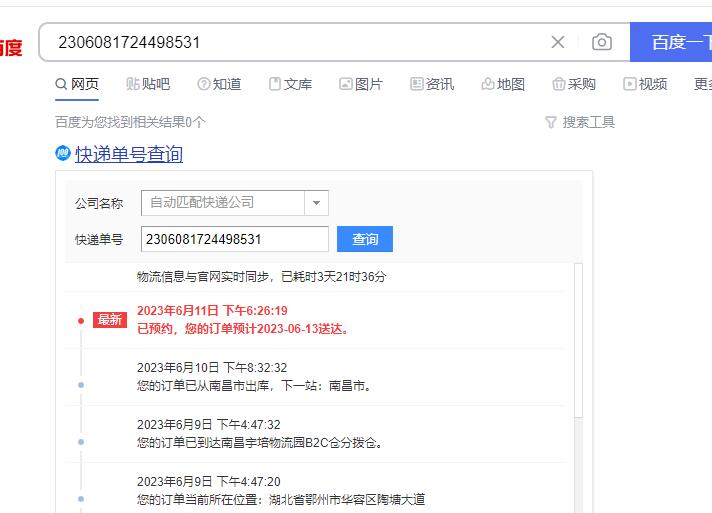
Task: Select the timestamp 2023年6月9日 下午4:47:32
Action: click(209, 424)
